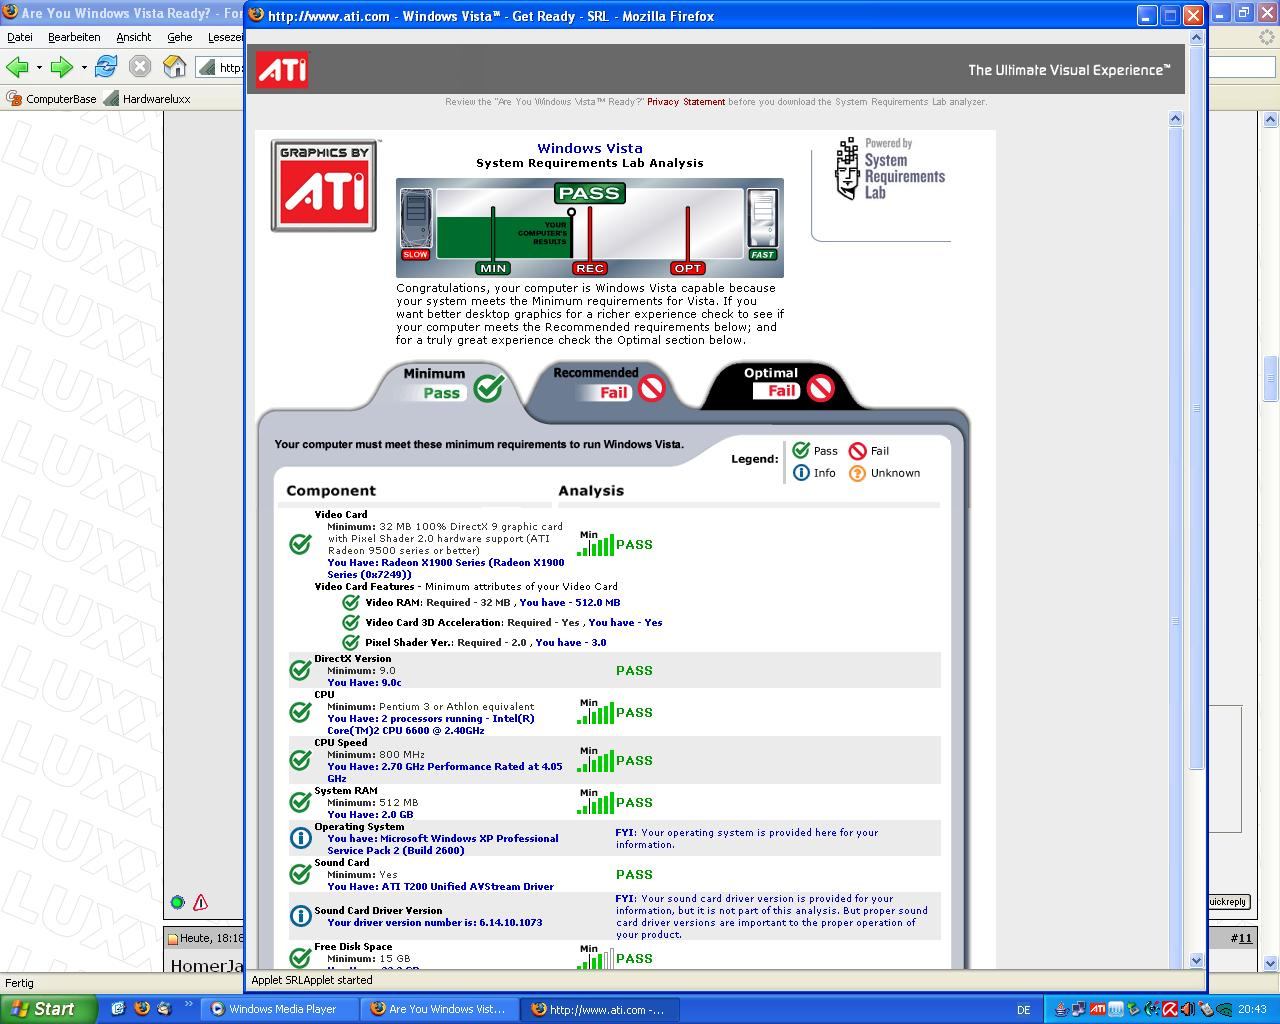Open the Windows Start button

pyautogui.click(x=48, y=1009)
